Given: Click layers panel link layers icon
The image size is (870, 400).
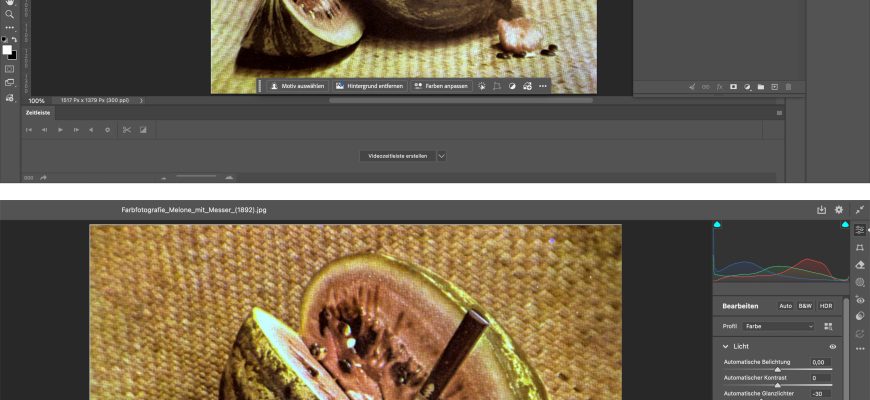Looking at the screenshot, I should pyautogui.click(x=706, y=87).
